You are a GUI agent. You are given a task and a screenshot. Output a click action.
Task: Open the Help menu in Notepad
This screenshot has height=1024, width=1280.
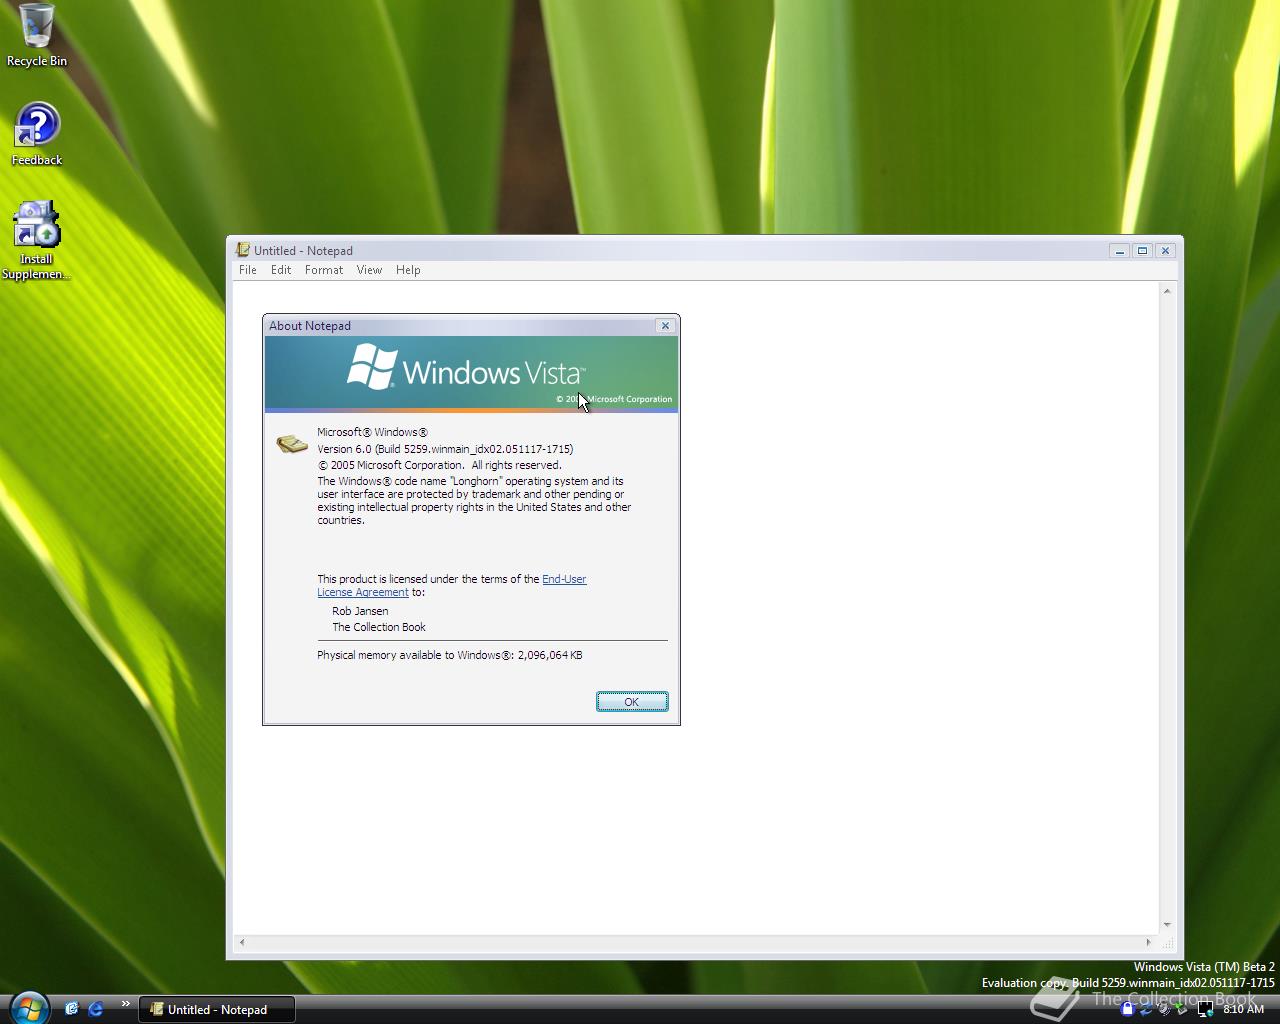click(x=408, y=270)
